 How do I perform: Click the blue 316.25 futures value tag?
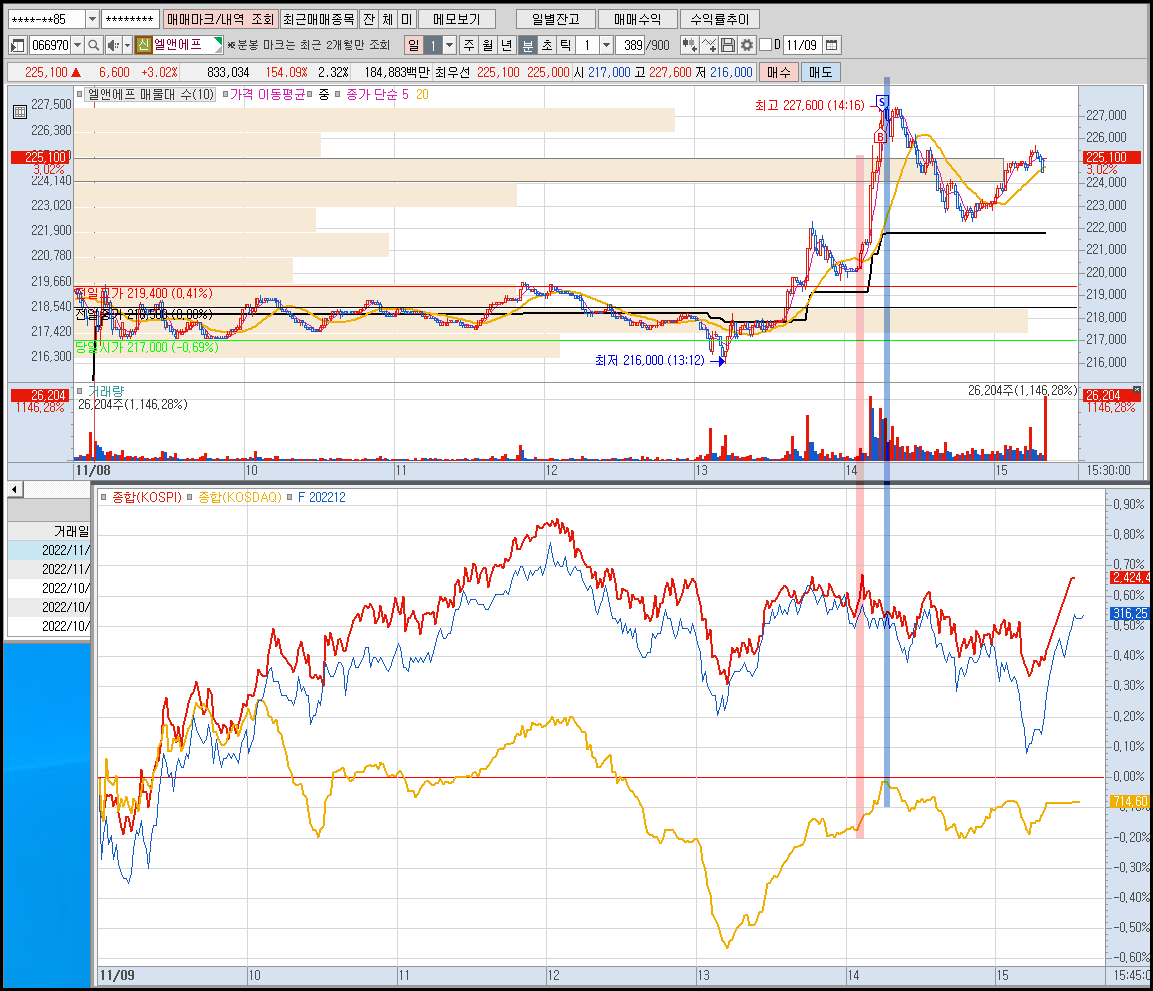(1129, 613)
